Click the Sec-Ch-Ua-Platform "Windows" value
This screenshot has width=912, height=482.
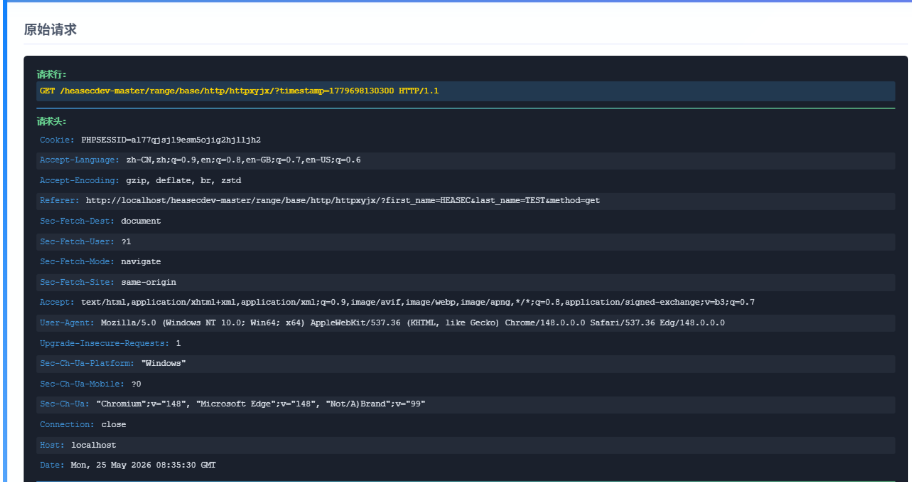tap(163, 363)
